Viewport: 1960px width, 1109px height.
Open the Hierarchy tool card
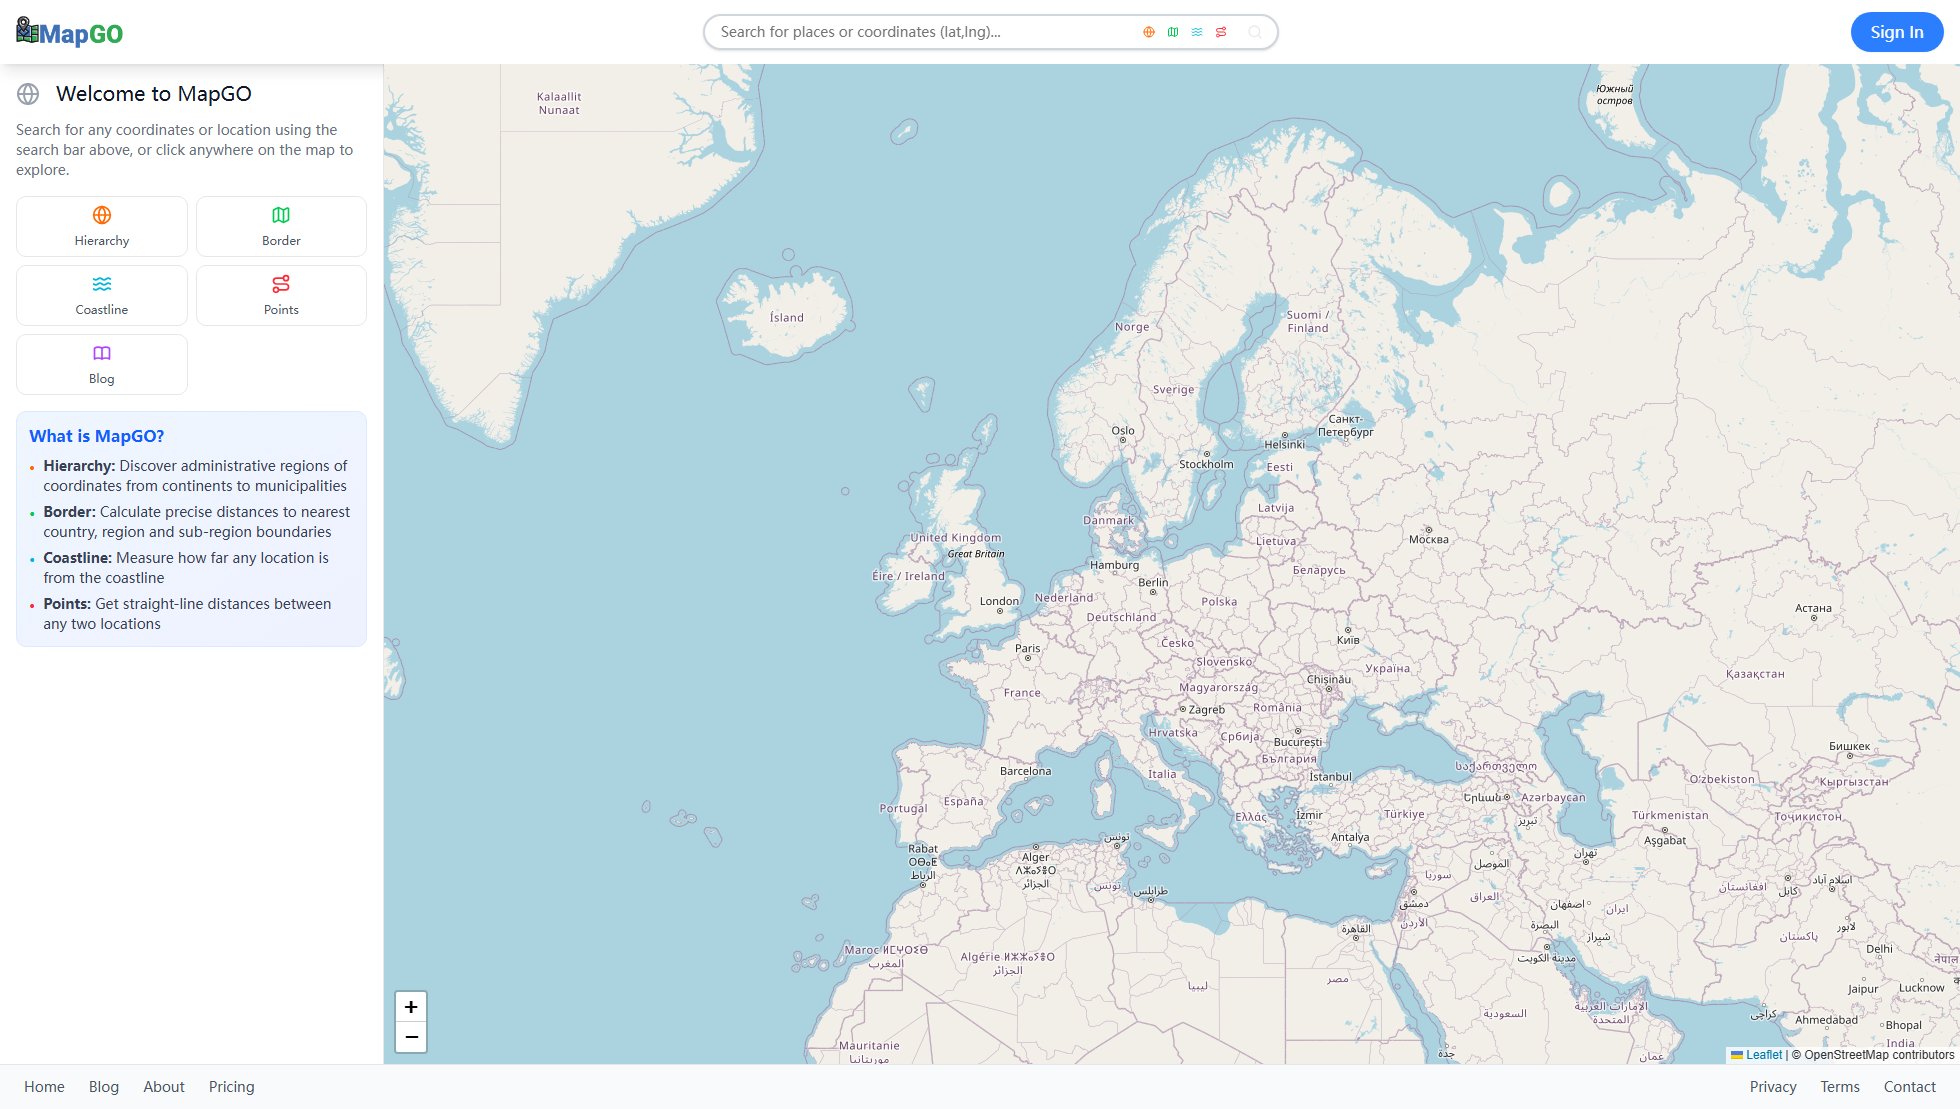tap(102, 226)
